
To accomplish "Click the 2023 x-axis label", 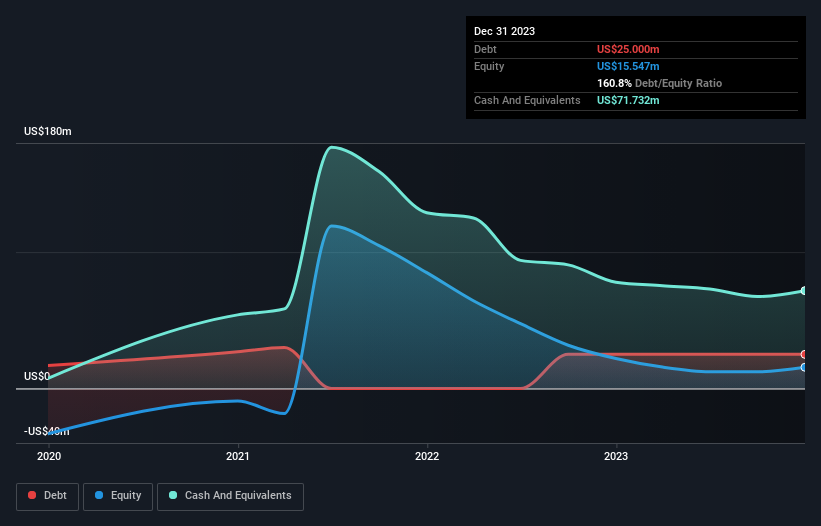I will [x=616, y=456].
